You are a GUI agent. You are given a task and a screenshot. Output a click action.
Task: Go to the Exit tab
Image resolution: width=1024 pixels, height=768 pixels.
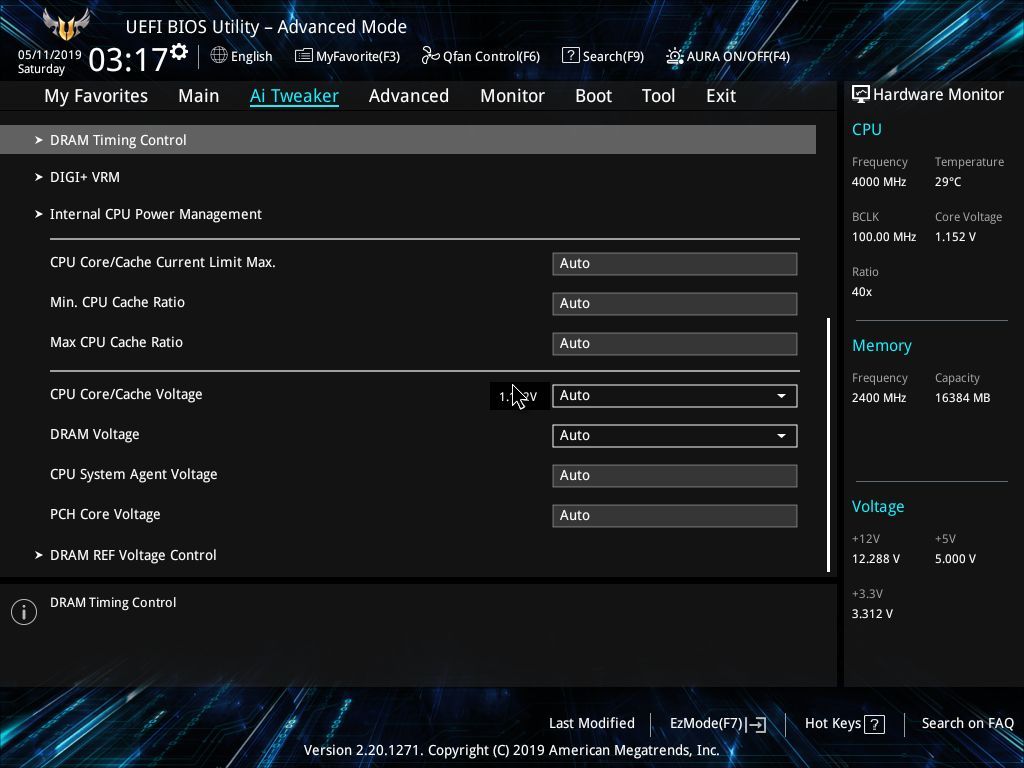tap(721, 96)
